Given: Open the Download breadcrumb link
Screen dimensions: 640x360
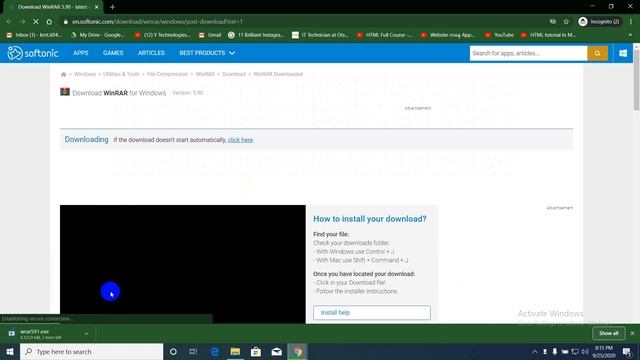Looking at the screenshot, I should pyautogui.click(x=234, y=74).
